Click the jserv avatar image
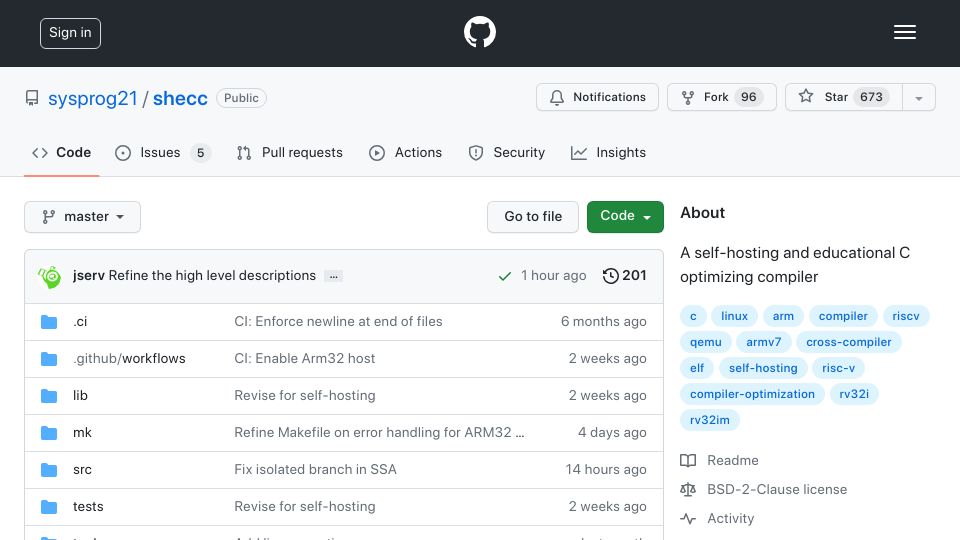The height and width of the screenshot is (540, 960). coord(50,277)
